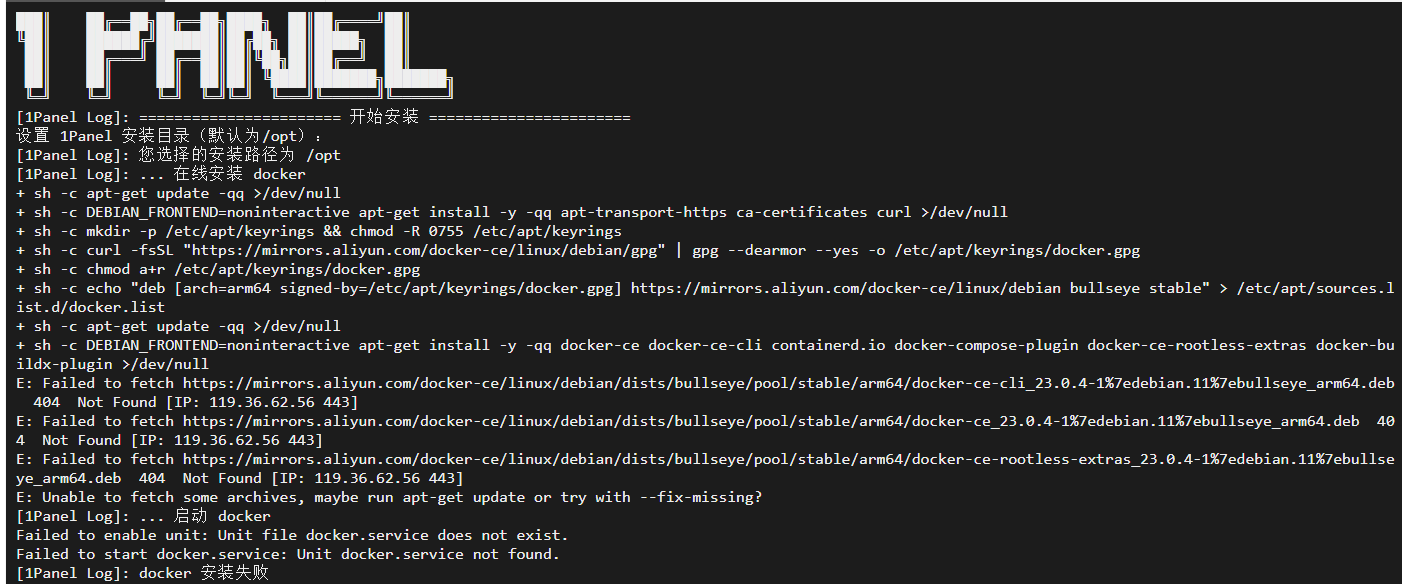Click the 启动 docker log line

pos(145,516)
